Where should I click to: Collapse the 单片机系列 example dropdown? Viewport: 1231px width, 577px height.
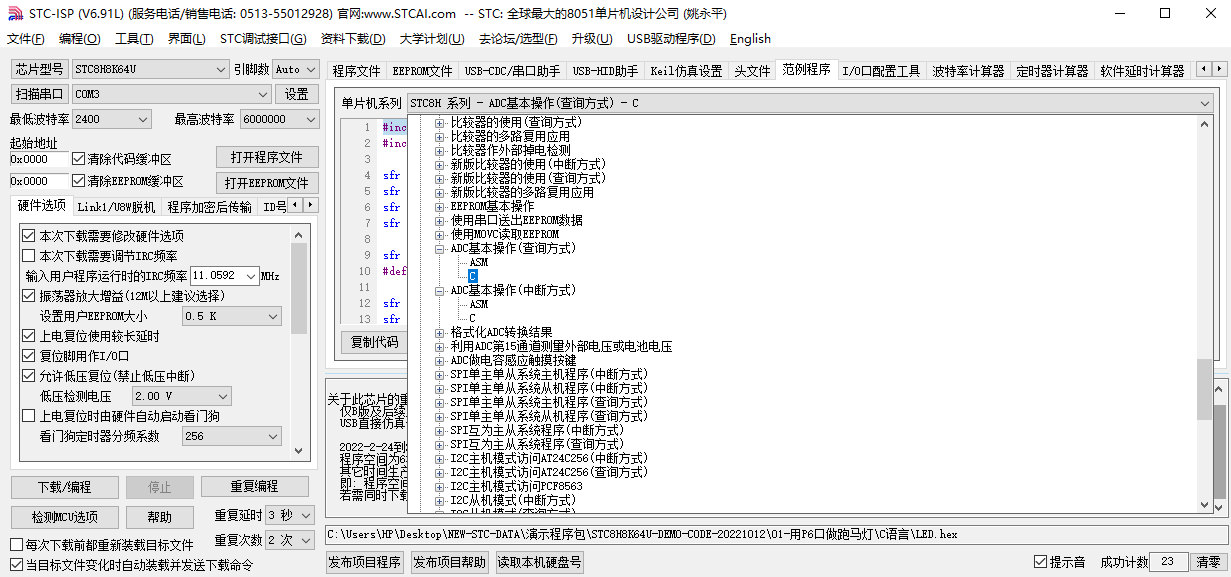1204,103
